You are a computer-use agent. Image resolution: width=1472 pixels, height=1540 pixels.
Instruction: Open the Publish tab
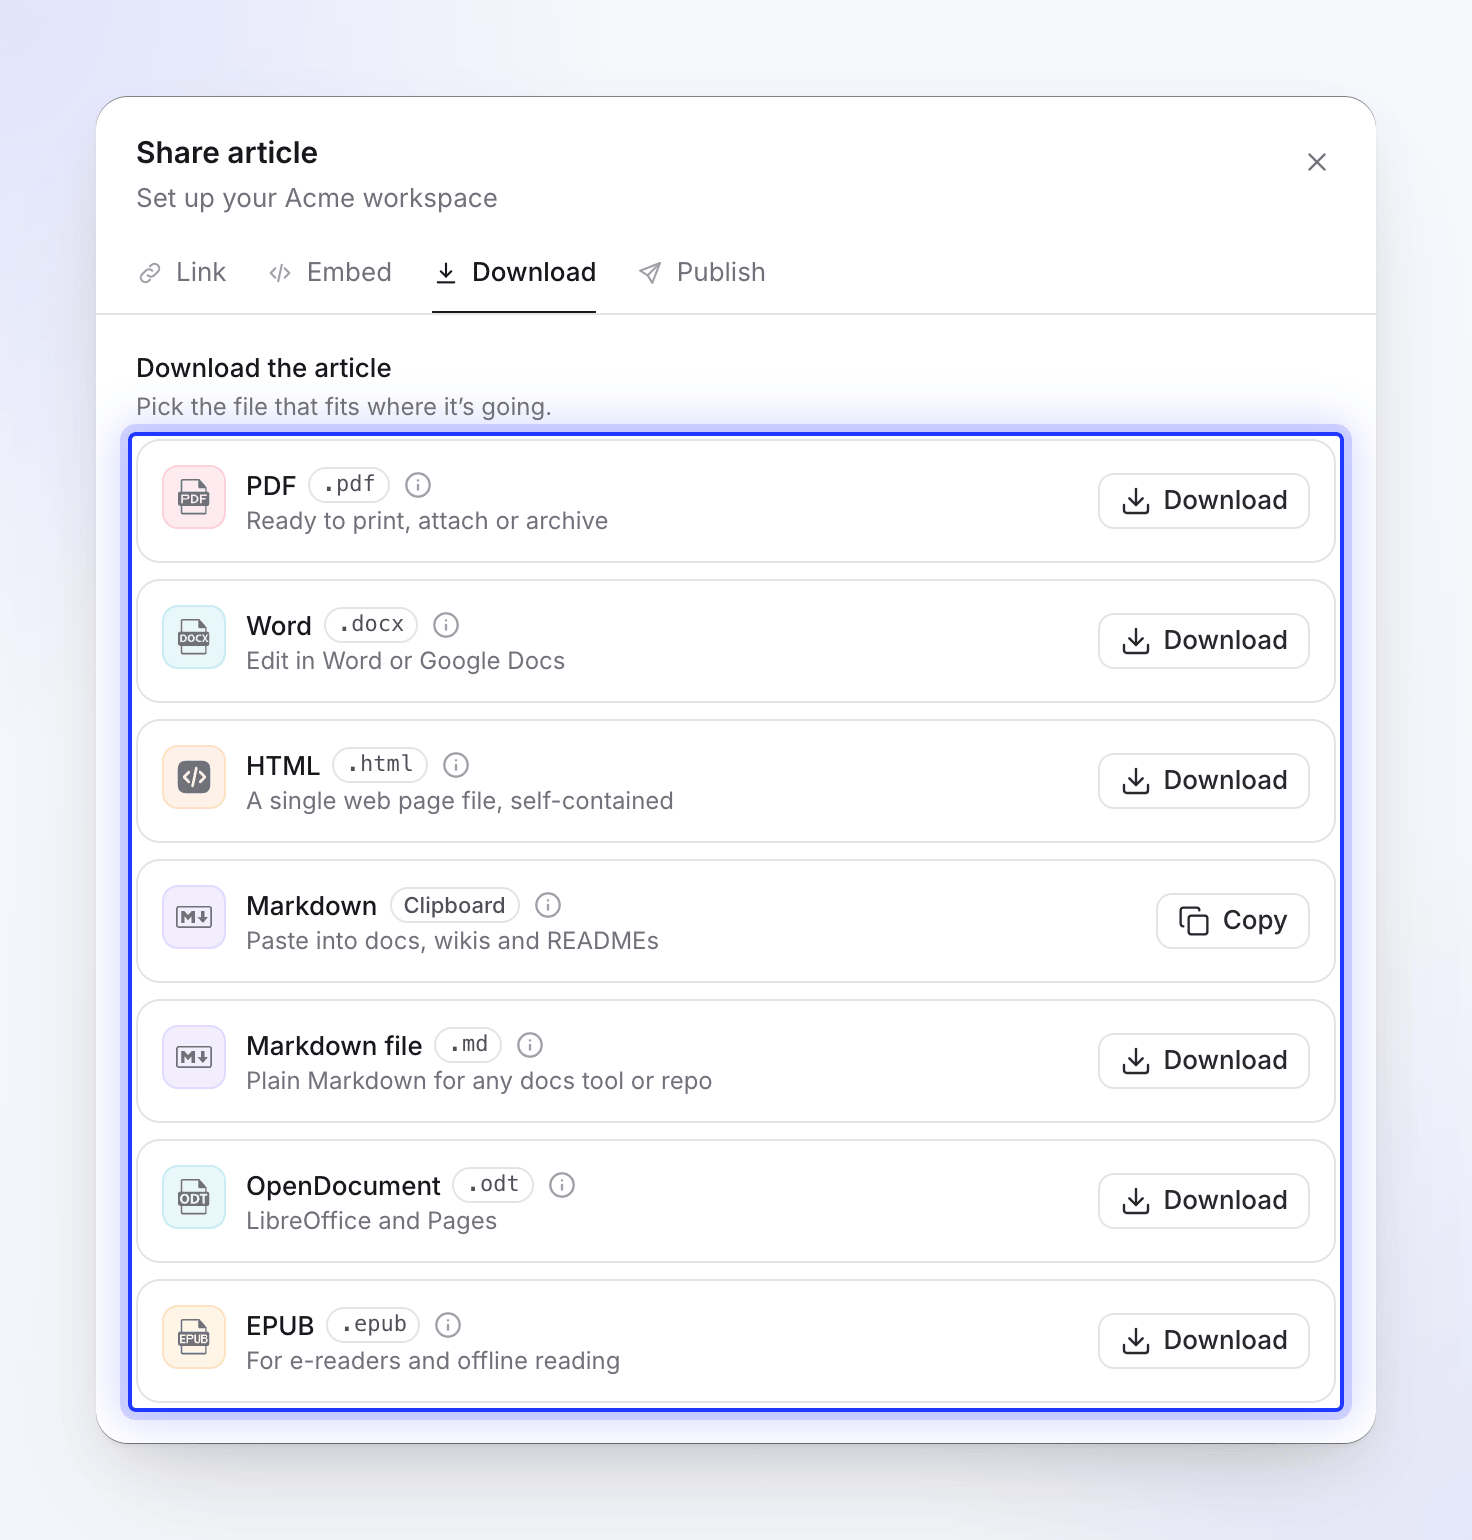point(702,273)
